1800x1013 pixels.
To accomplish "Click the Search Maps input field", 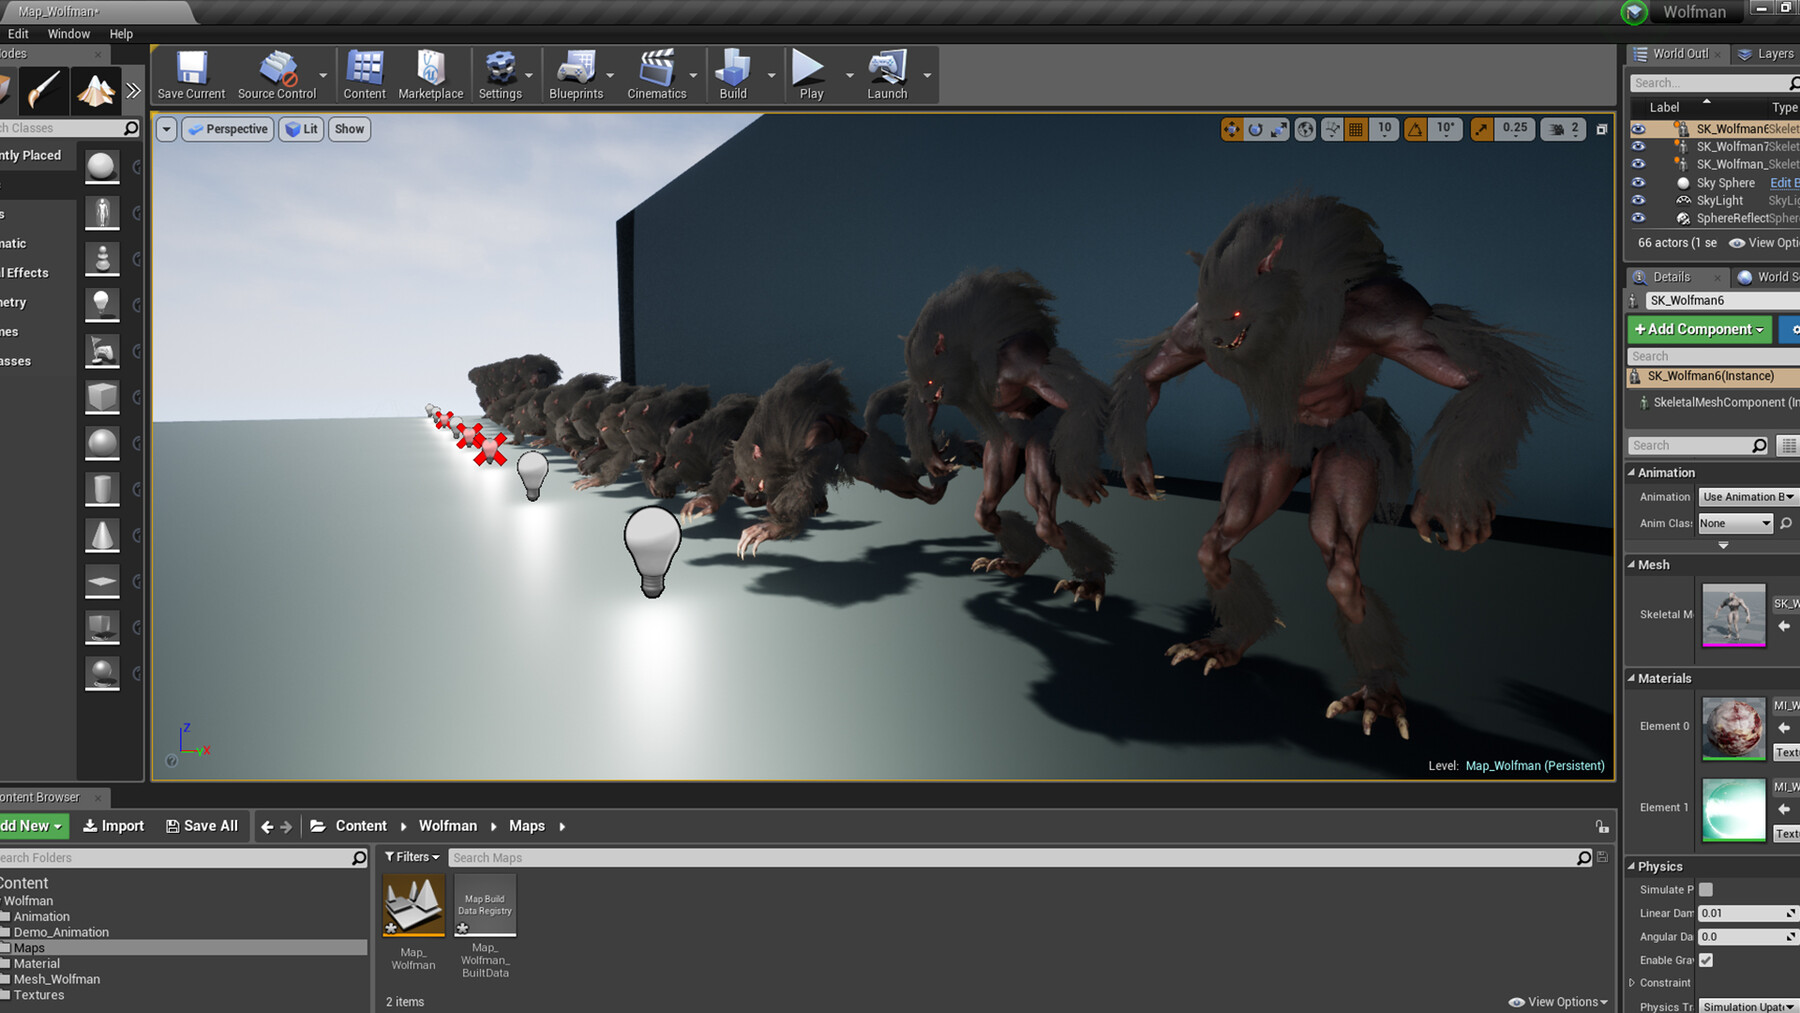I will tap(1012, 857).
